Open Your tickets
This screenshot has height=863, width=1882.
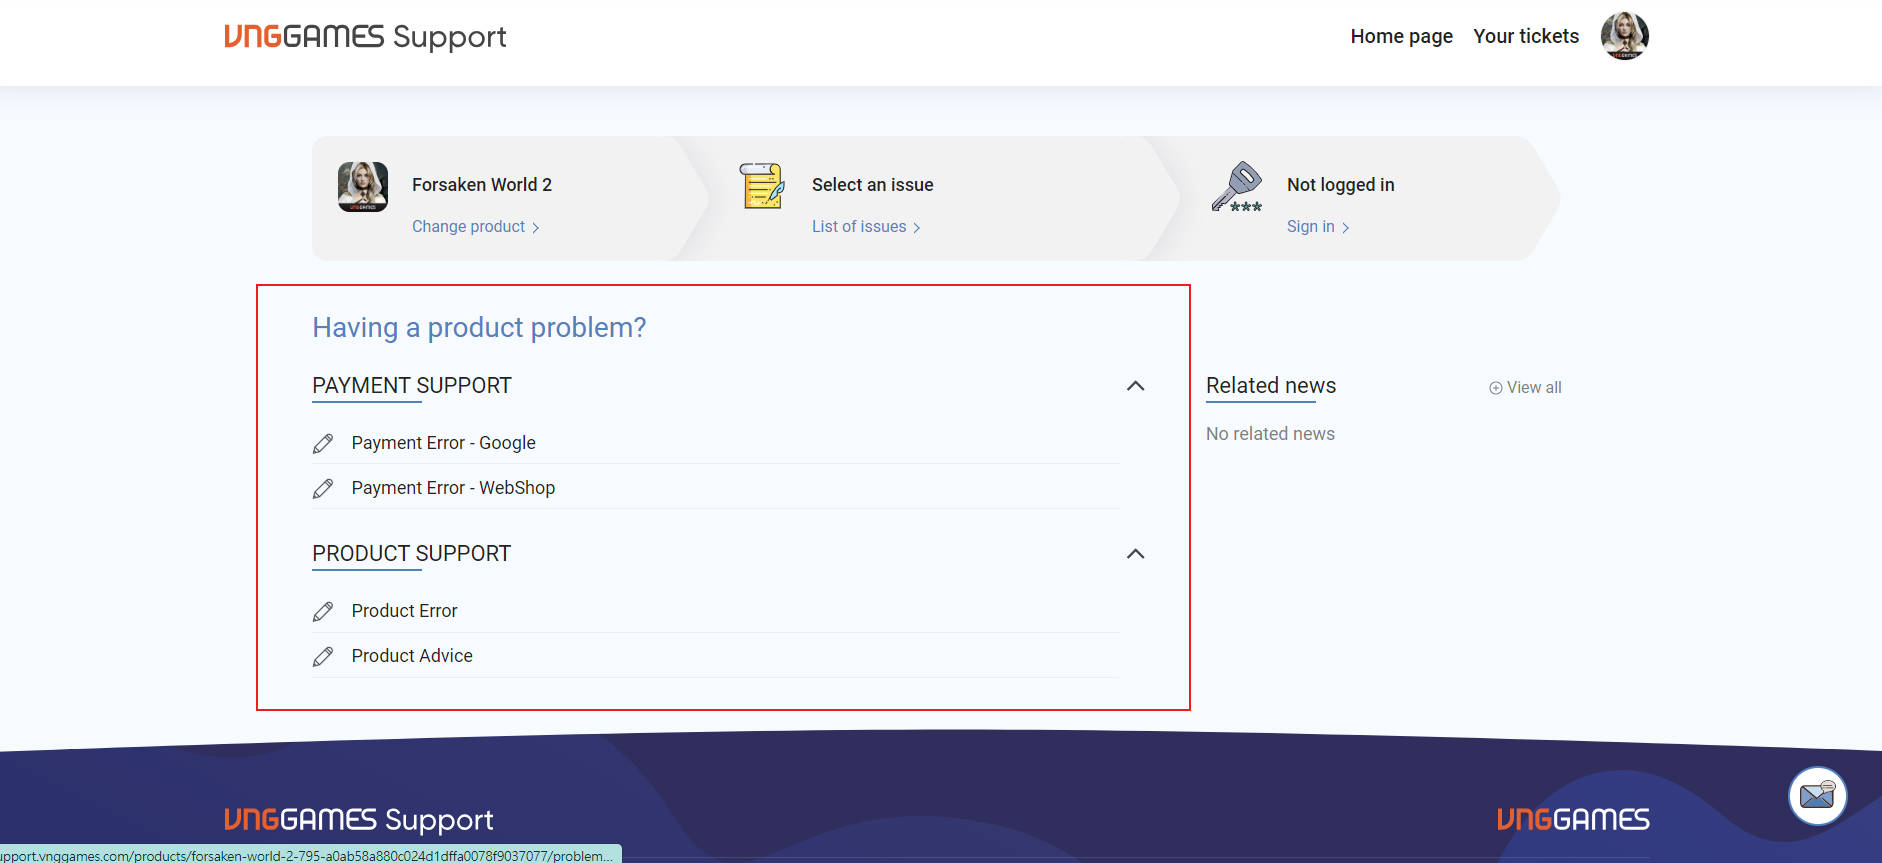1526,36
